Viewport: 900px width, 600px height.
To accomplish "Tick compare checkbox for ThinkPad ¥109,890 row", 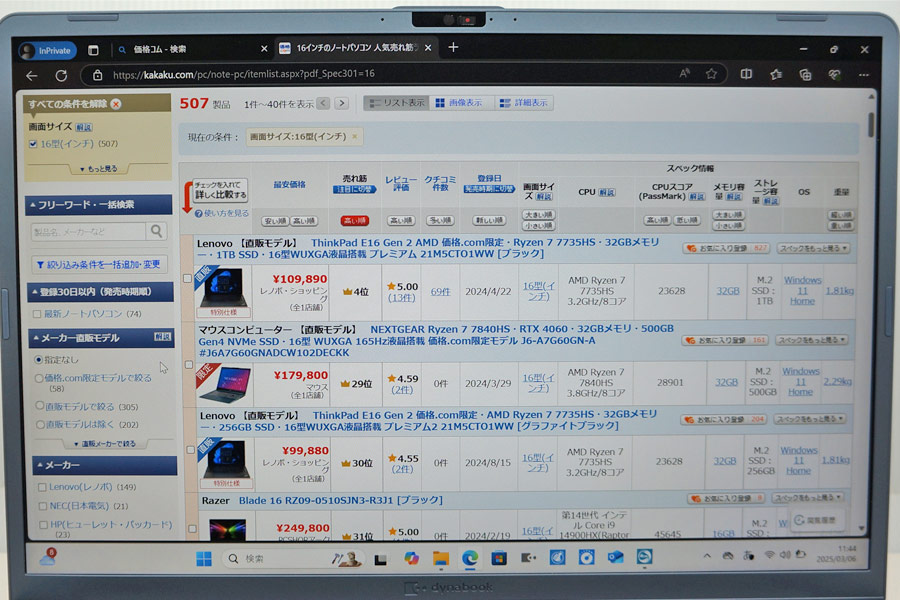I will [187, 278].
